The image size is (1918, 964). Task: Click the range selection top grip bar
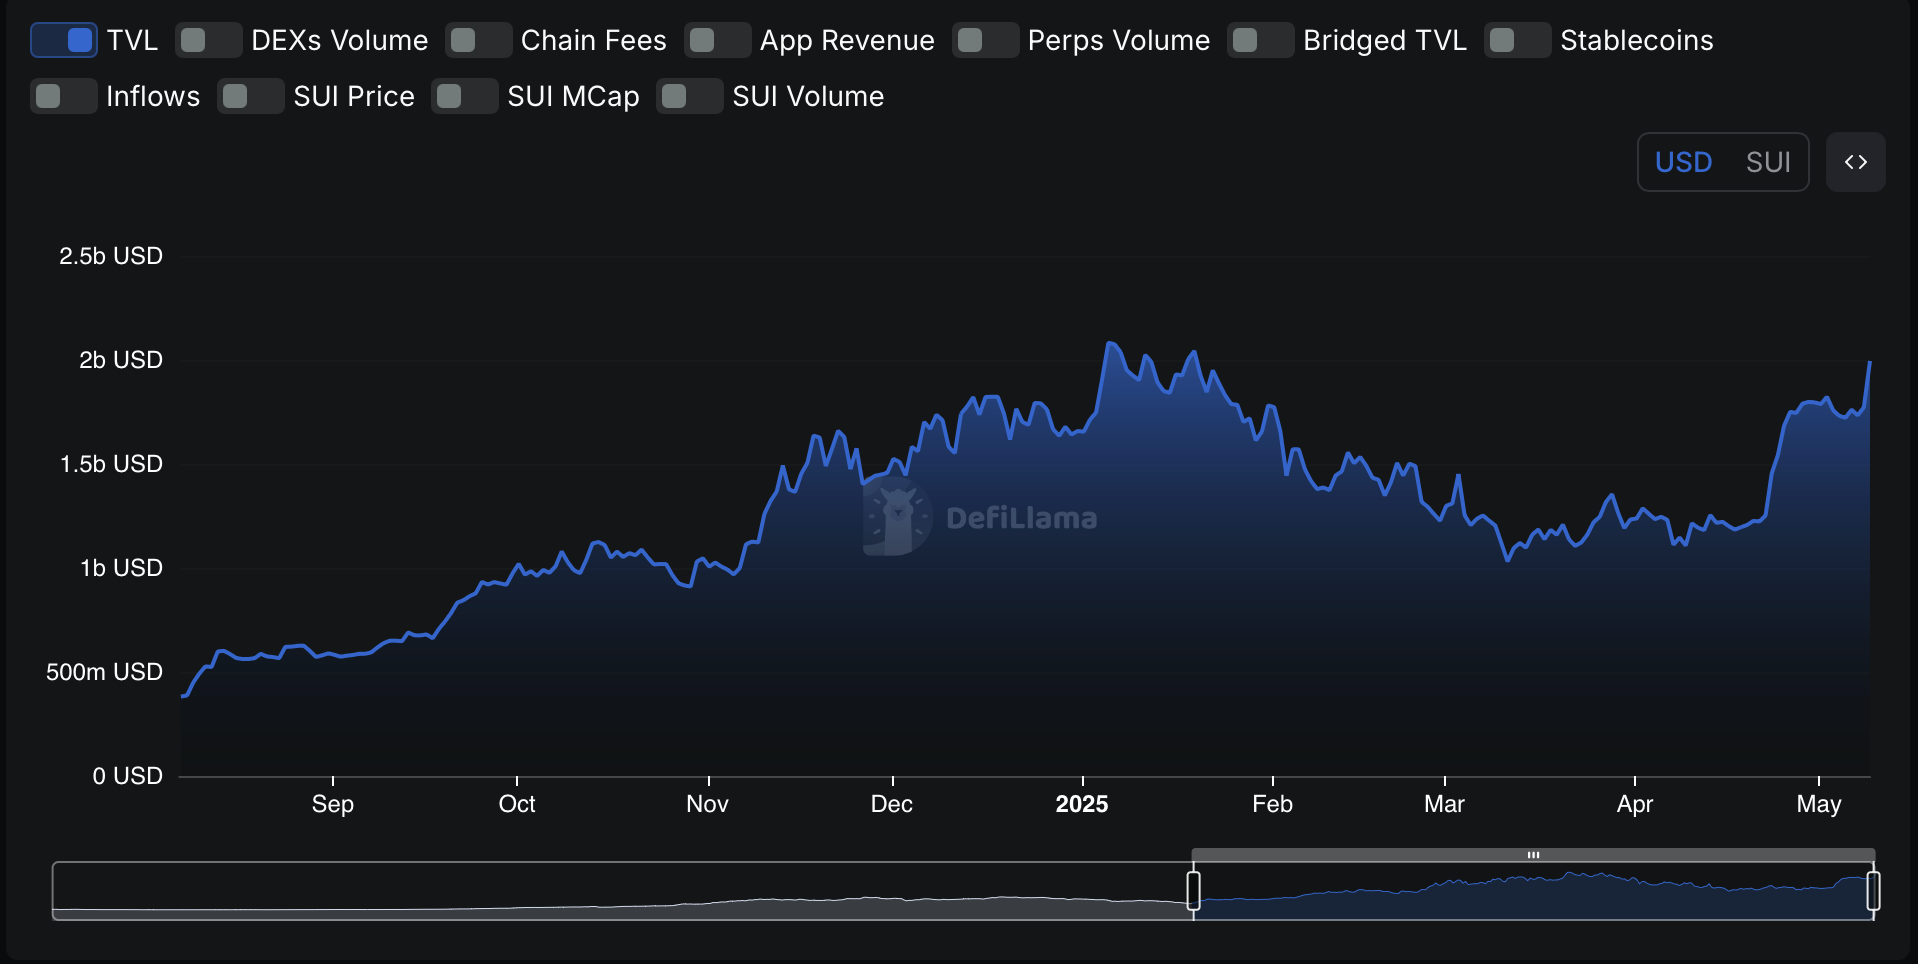coord(1533,855)
